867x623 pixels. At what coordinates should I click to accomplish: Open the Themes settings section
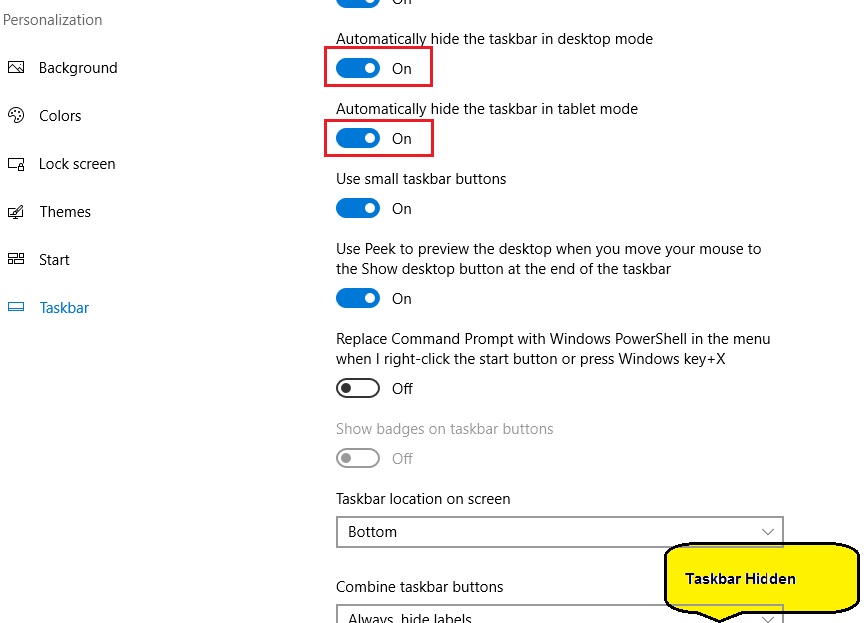[x=65, y=212]
